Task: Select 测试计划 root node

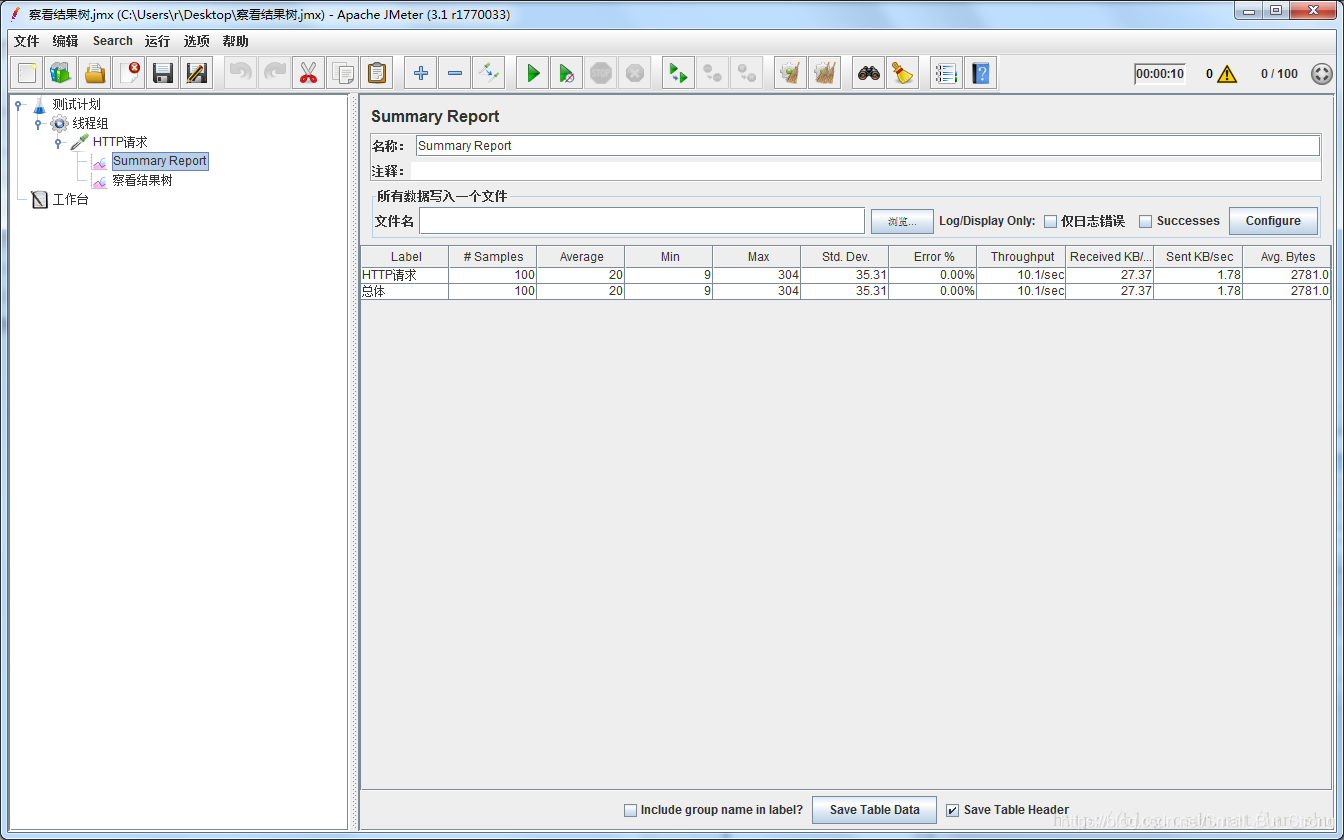Action: tap(76, 104)
